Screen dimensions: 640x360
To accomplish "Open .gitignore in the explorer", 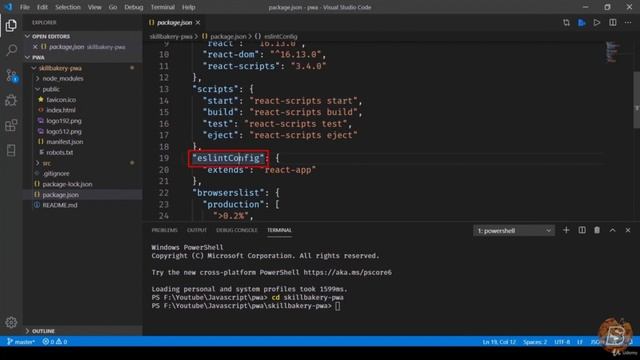I will [56, 173].
